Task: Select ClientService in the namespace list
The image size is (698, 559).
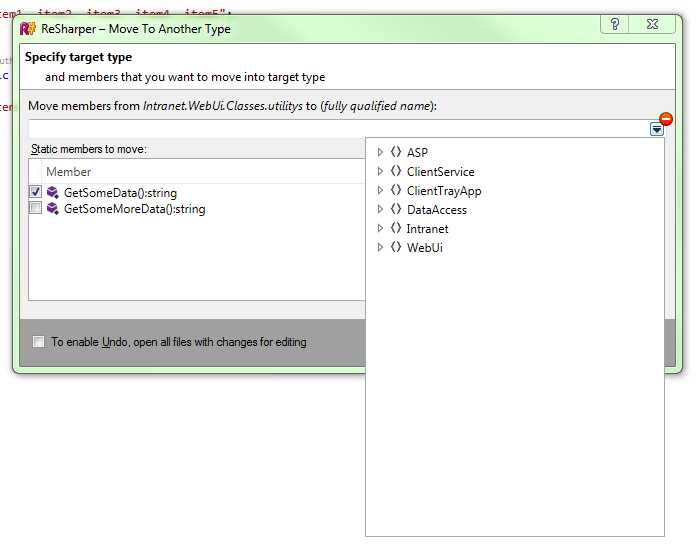Action: [x=441, y=172]
